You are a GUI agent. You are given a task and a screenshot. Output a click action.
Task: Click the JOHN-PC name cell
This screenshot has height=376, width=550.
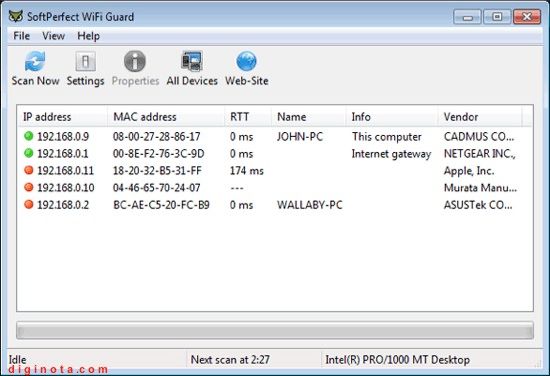click(x=300, y=136)
